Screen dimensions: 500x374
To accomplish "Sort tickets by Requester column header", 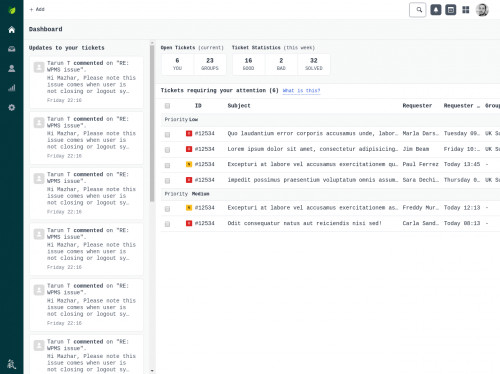I will tap(417, 106).
